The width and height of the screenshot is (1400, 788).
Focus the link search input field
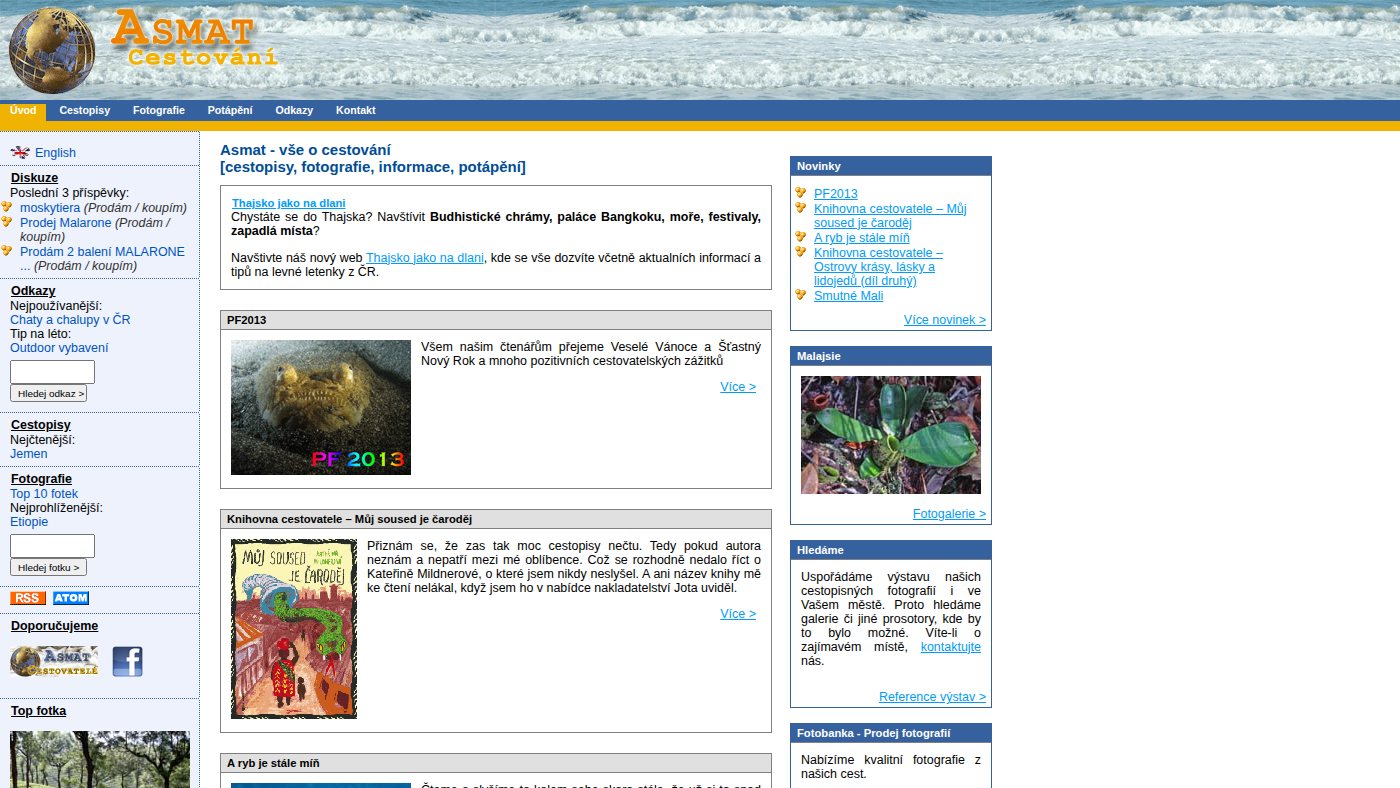tap(52, 372)
